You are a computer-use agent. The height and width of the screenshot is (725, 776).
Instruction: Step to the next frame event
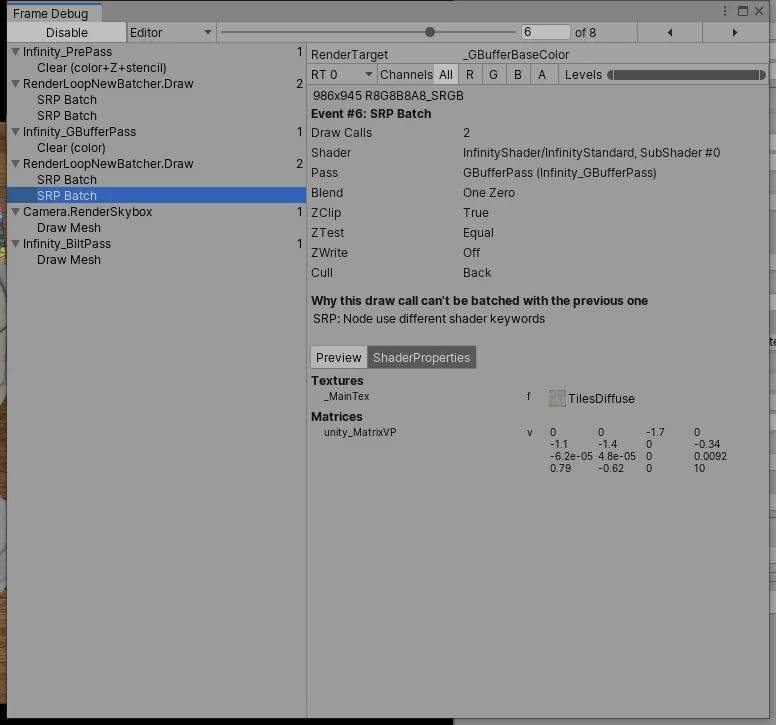click(x=734, y=33)
